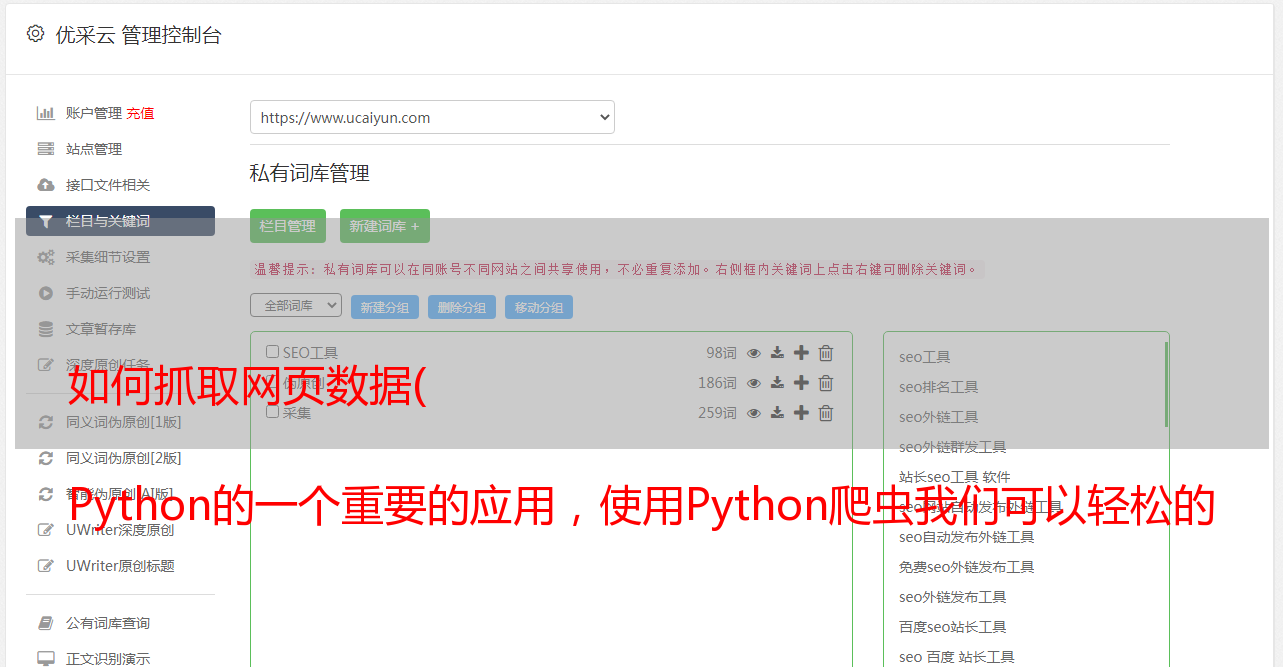View 采集 words via eye icon
Screen dimensions: 1283x667
754,413
